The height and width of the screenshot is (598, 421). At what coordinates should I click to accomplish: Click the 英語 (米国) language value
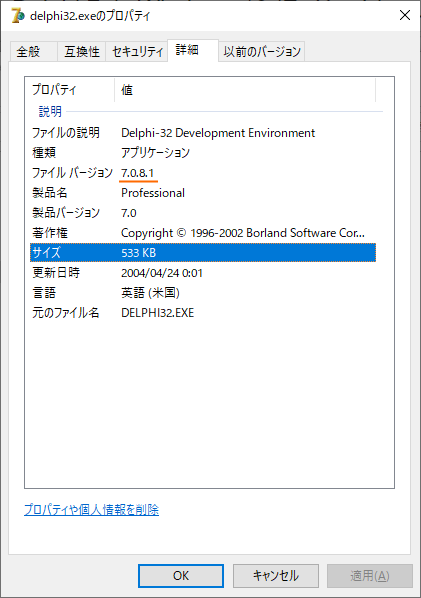pyautogui.click(x=150, y=293)
